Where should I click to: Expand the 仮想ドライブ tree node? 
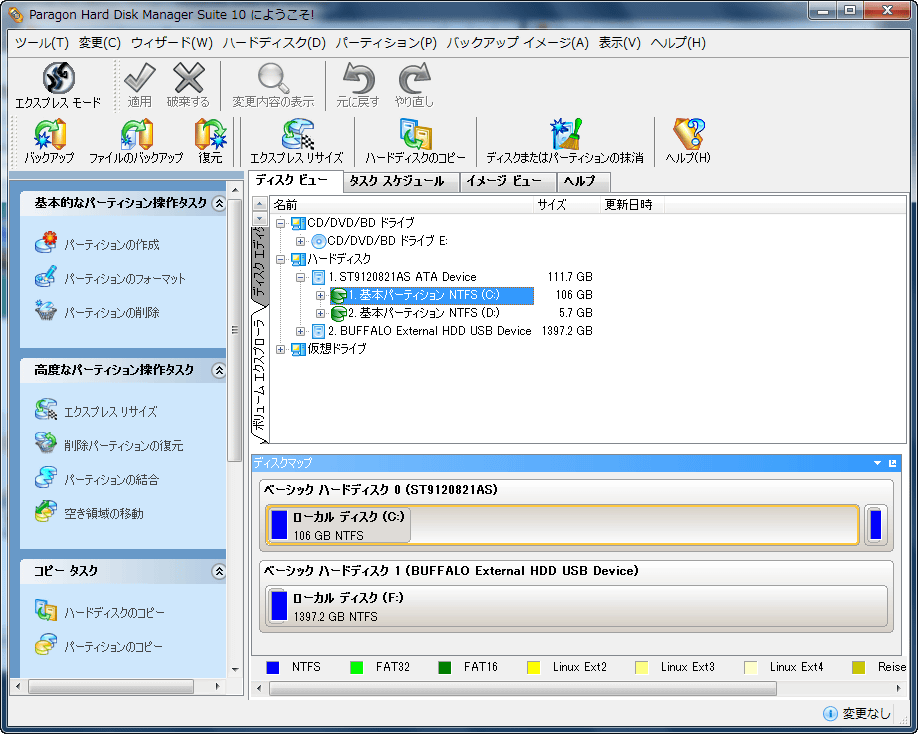280,349
